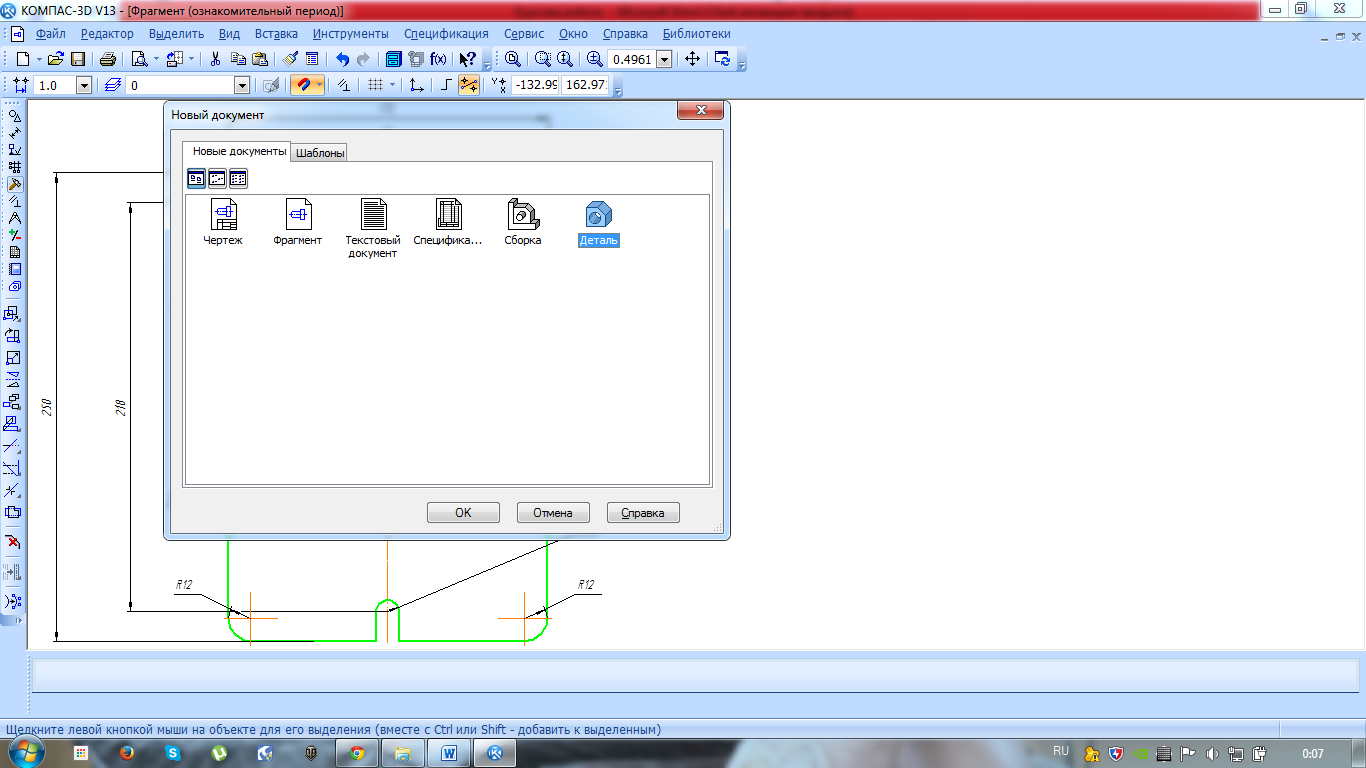Open the layers manager stack icon
Viewport: 1366px width, 768px height.
(x=111, y=85)
